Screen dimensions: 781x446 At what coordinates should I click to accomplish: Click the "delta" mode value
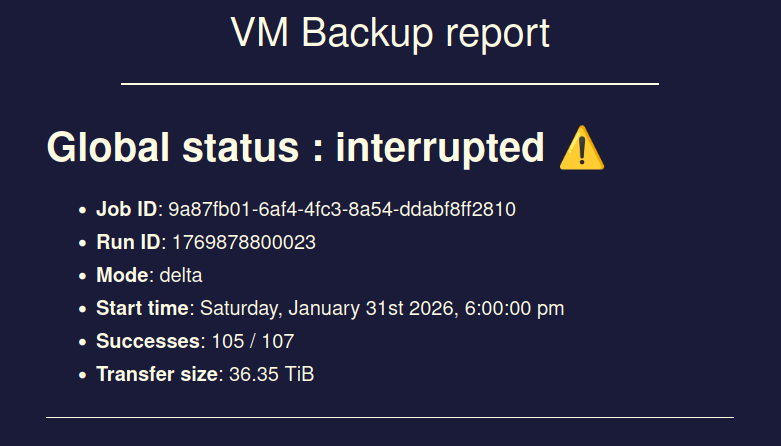coord(181,275)
